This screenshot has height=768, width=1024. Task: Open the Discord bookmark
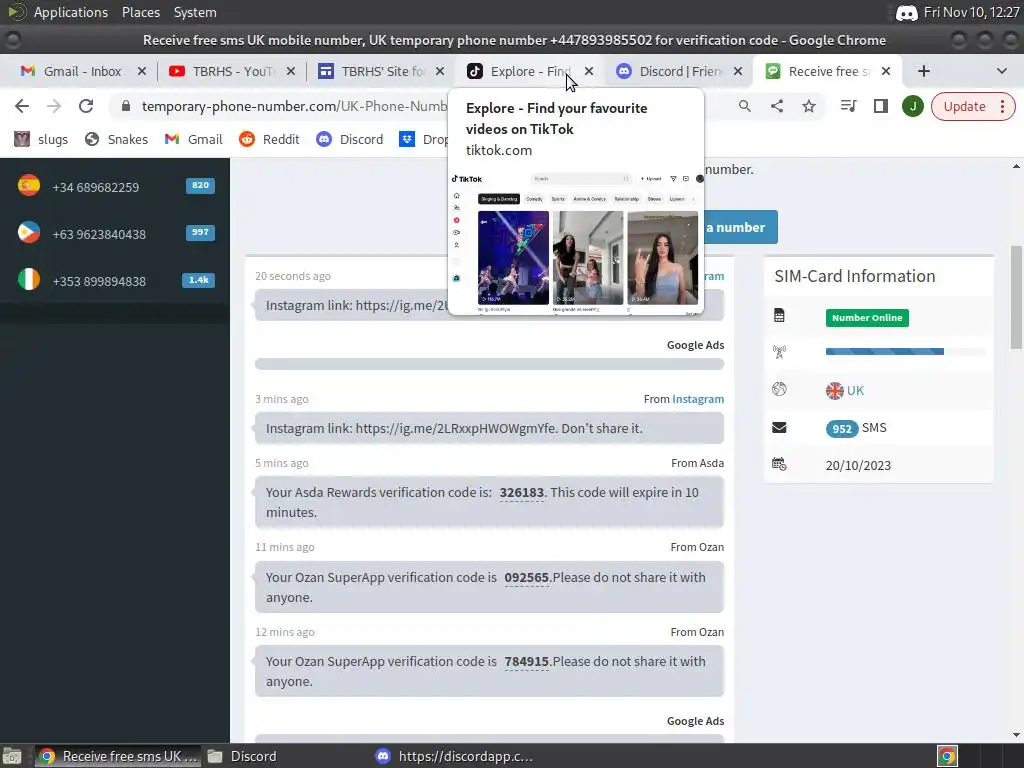pos(349,139)
